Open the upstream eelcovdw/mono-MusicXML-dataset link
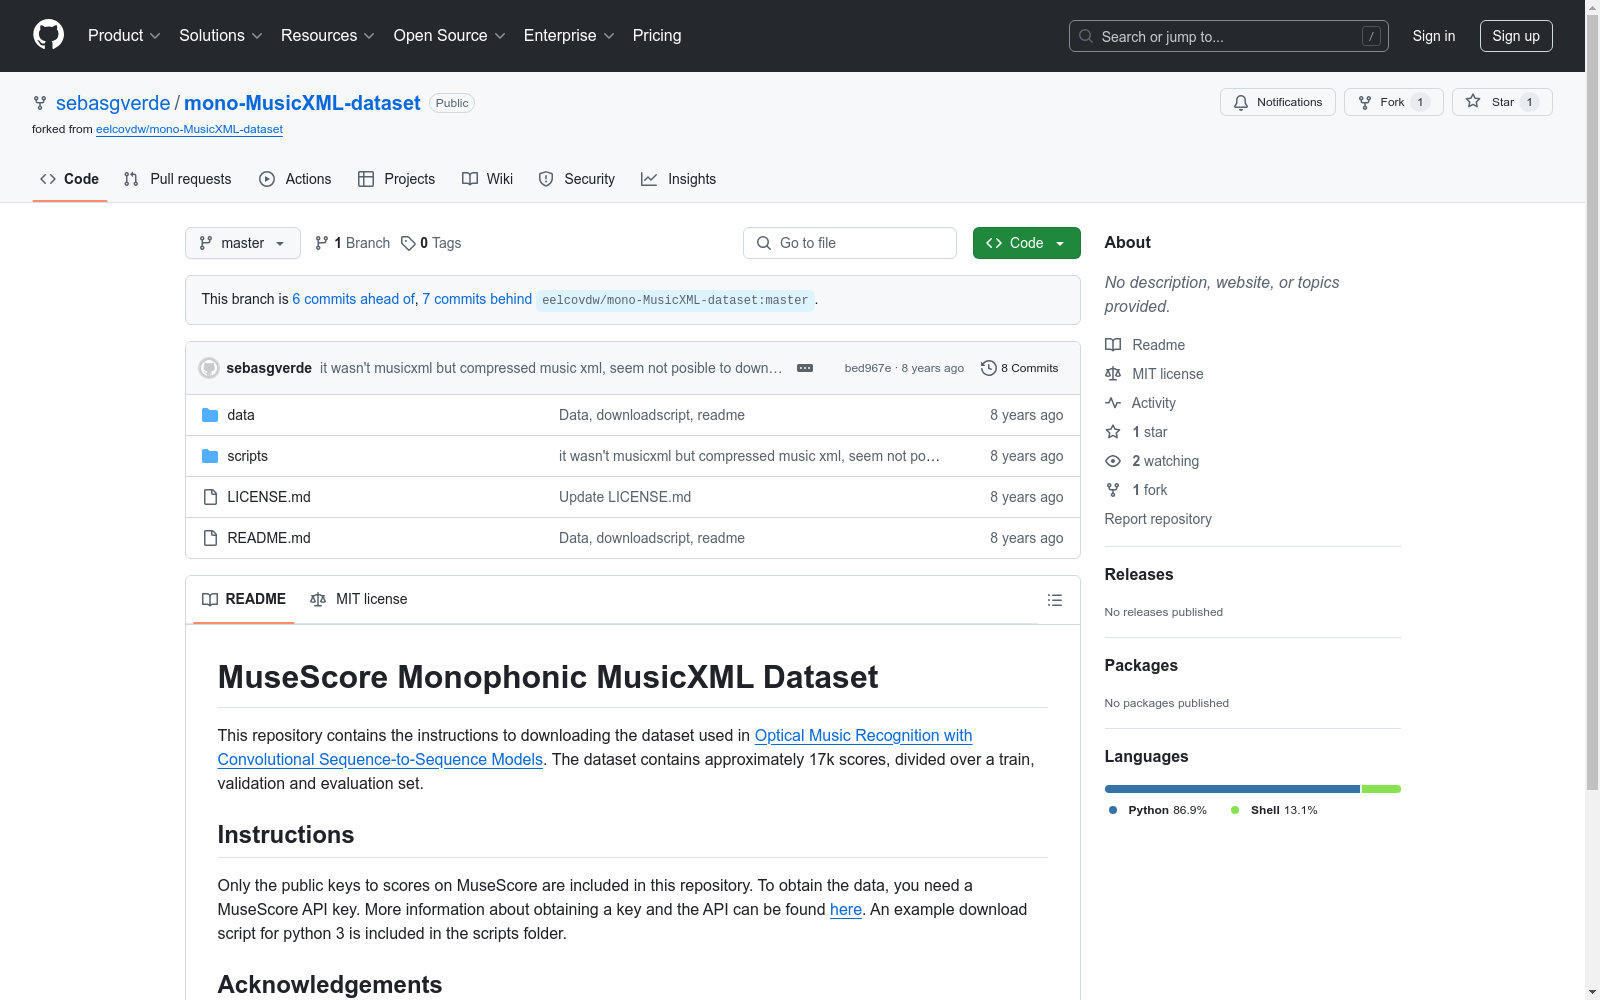Screen dimensions: 1600x1000 pyautogui.click(x=189, y=129)
